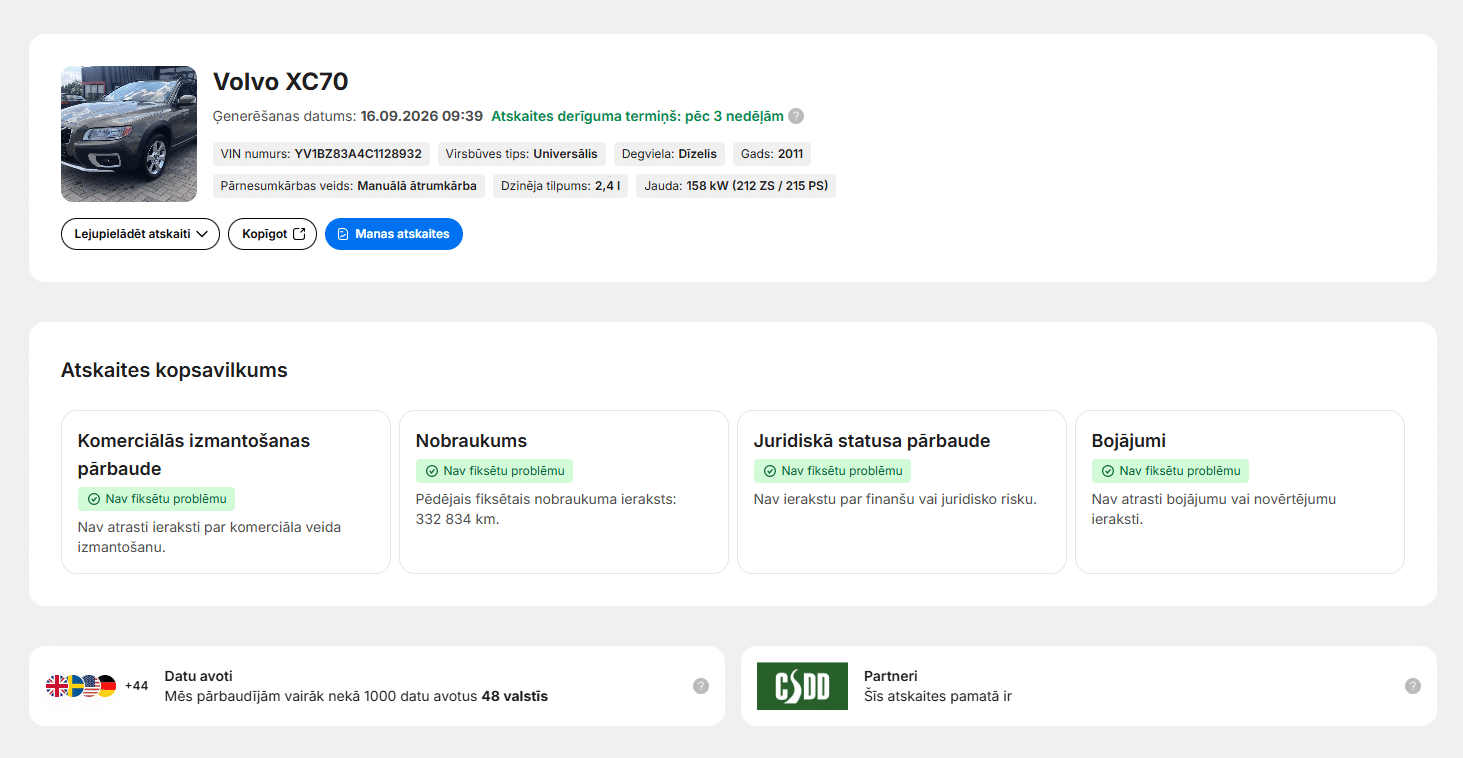
Task: Click the status badge in Nobraukums card
Action: click(494, 471)
